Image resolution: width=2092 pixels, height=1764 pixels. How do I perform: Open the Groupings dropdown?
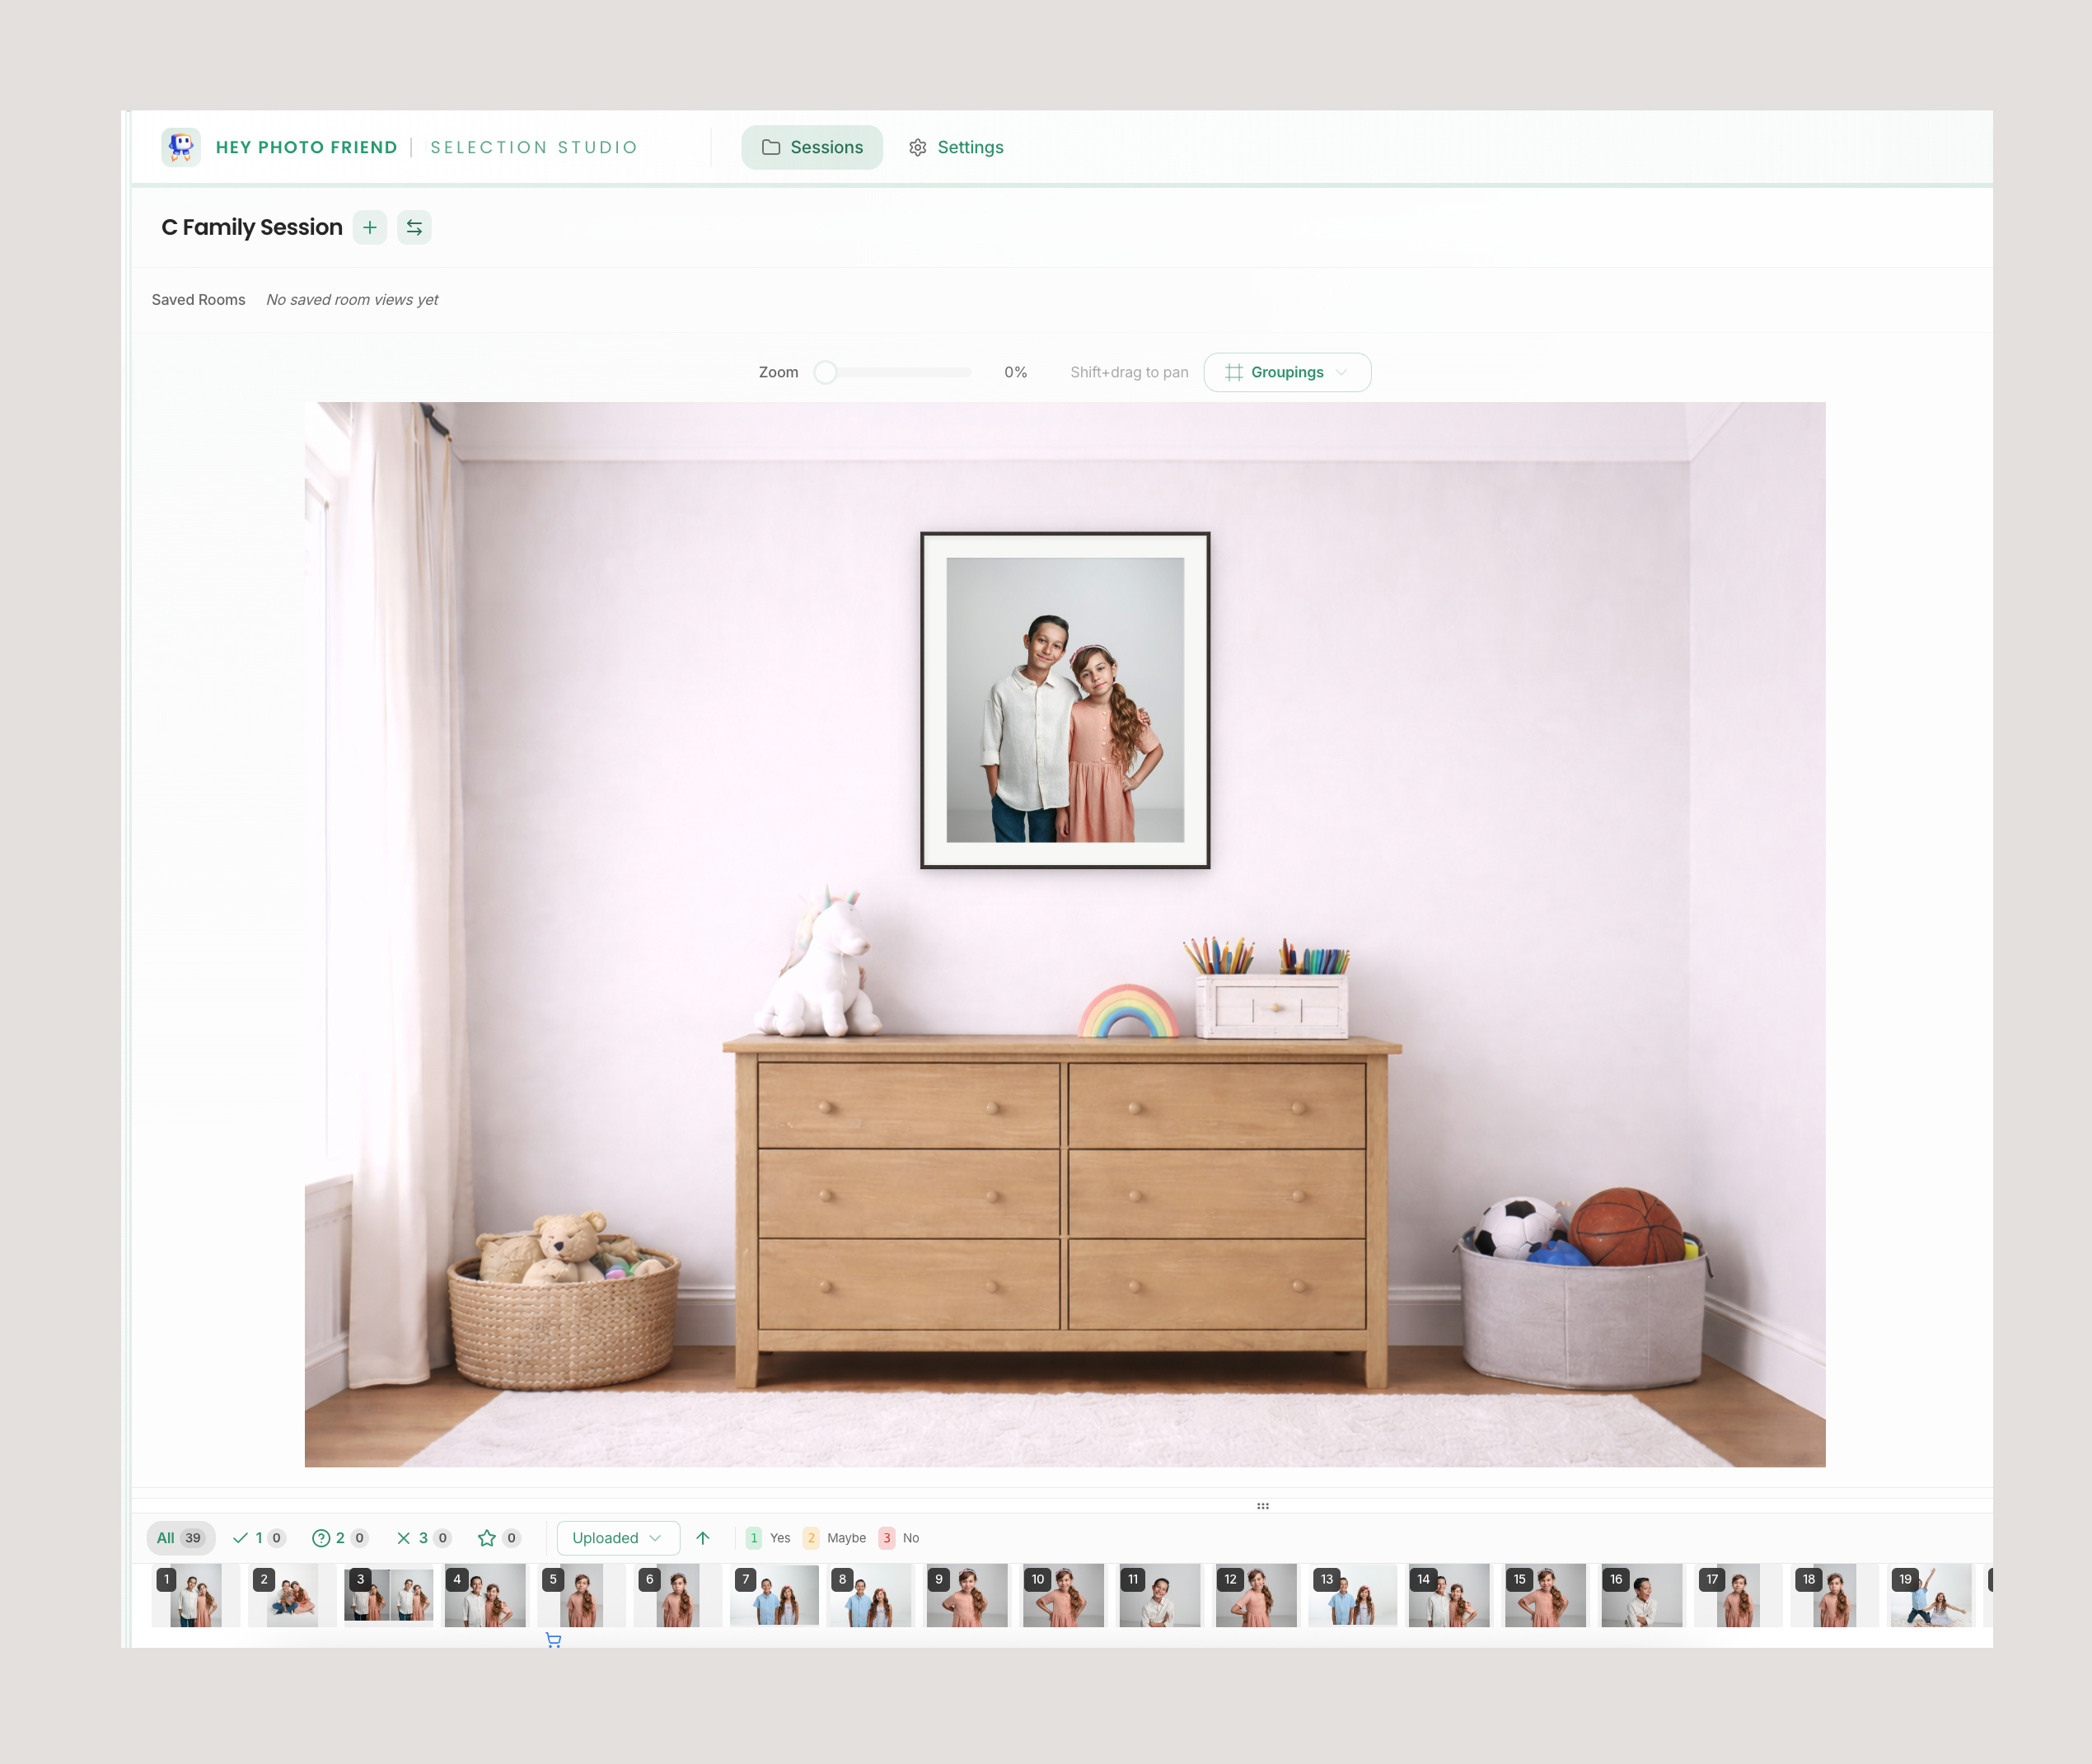pos(1286,372)
